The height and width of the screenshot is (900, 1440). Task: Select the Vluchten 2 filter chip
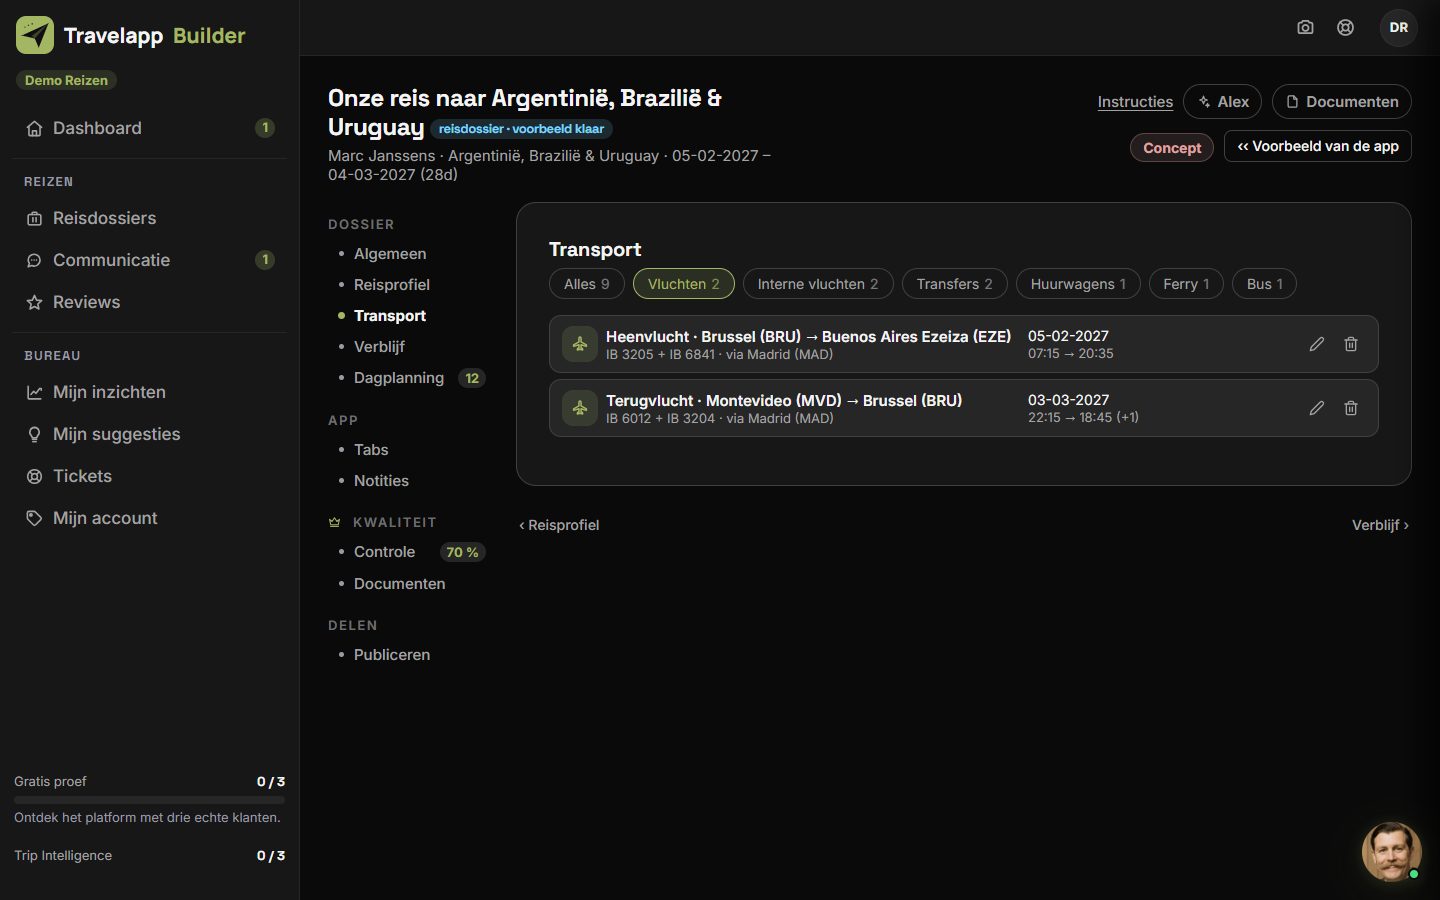684,284
